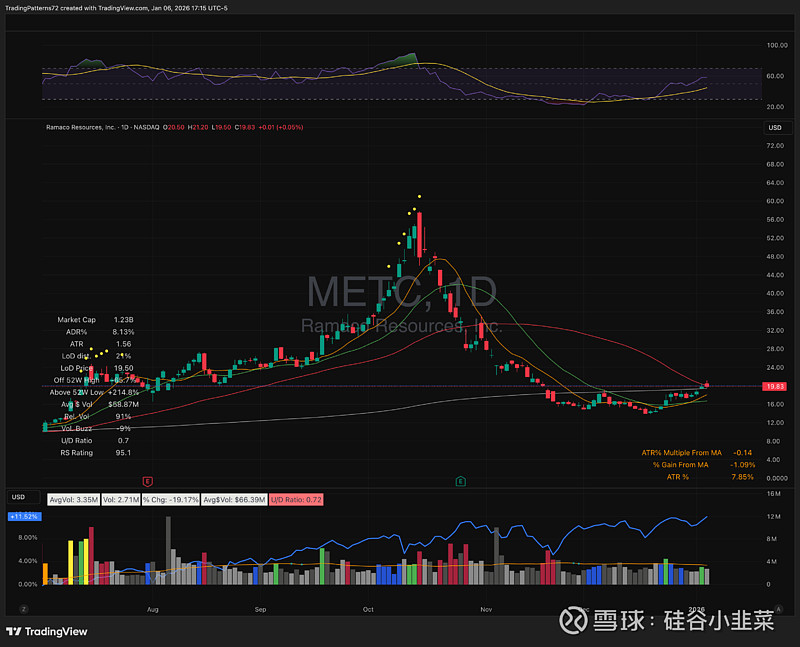
Task: Select the blue +11.52% axis label
Action: tap(24, 516)
